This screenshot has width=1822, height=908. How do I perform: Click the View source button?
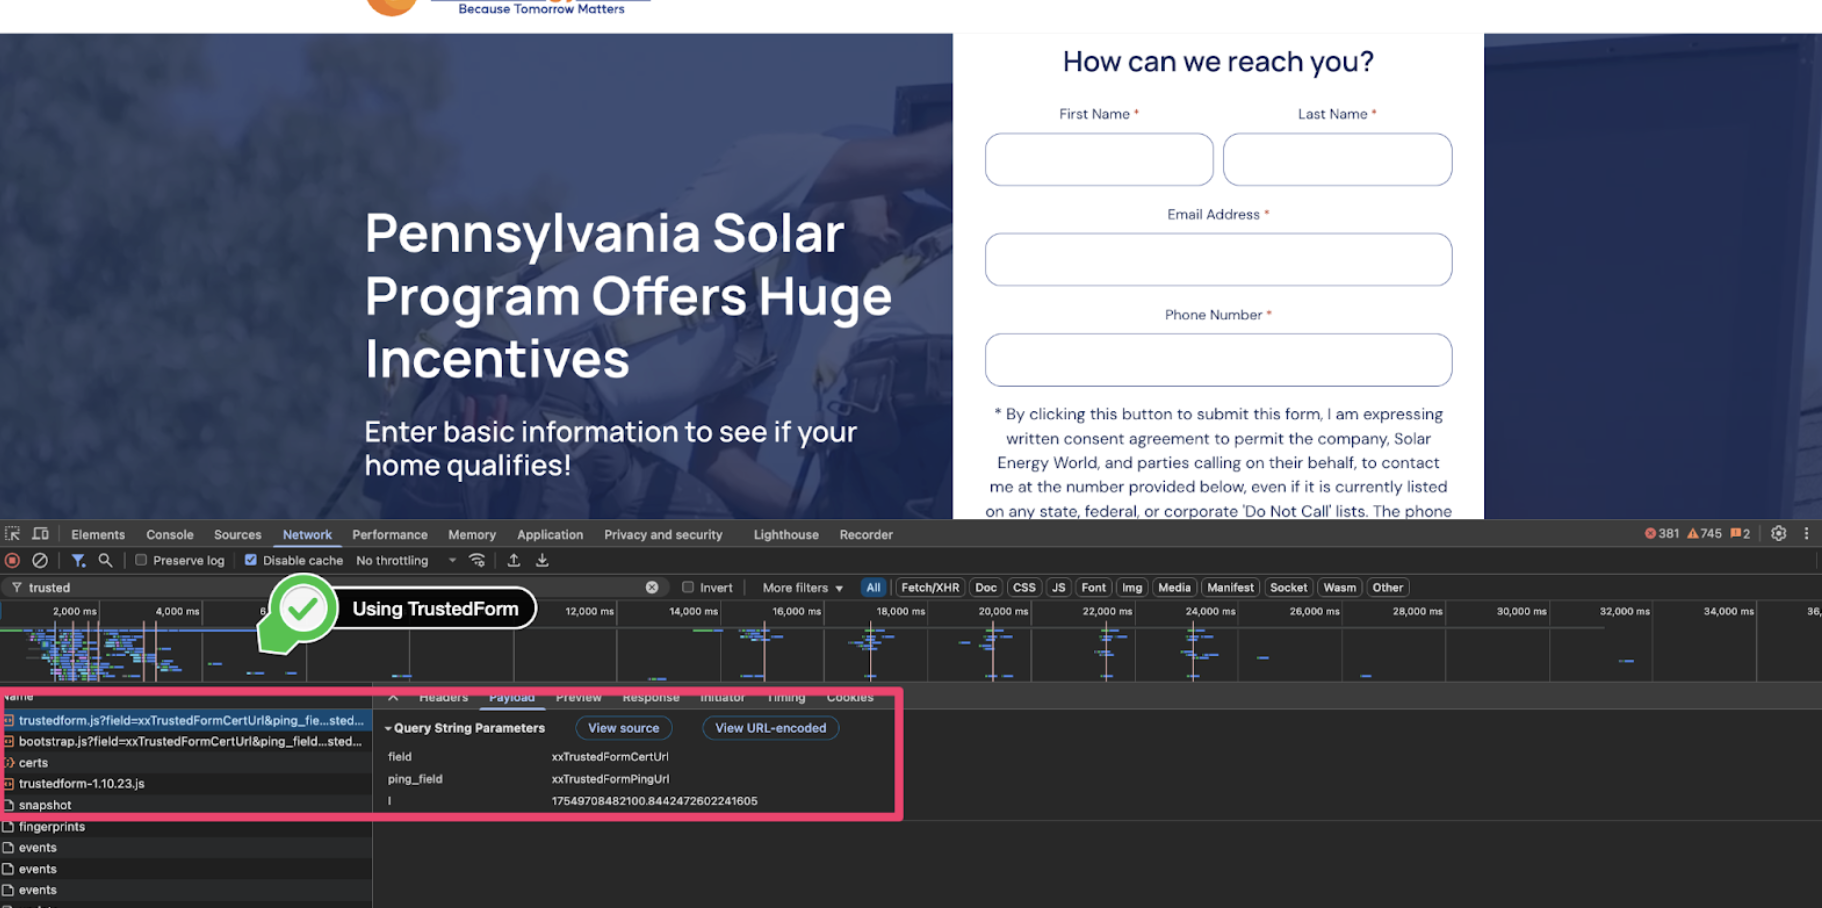click(x=623, y=728)
